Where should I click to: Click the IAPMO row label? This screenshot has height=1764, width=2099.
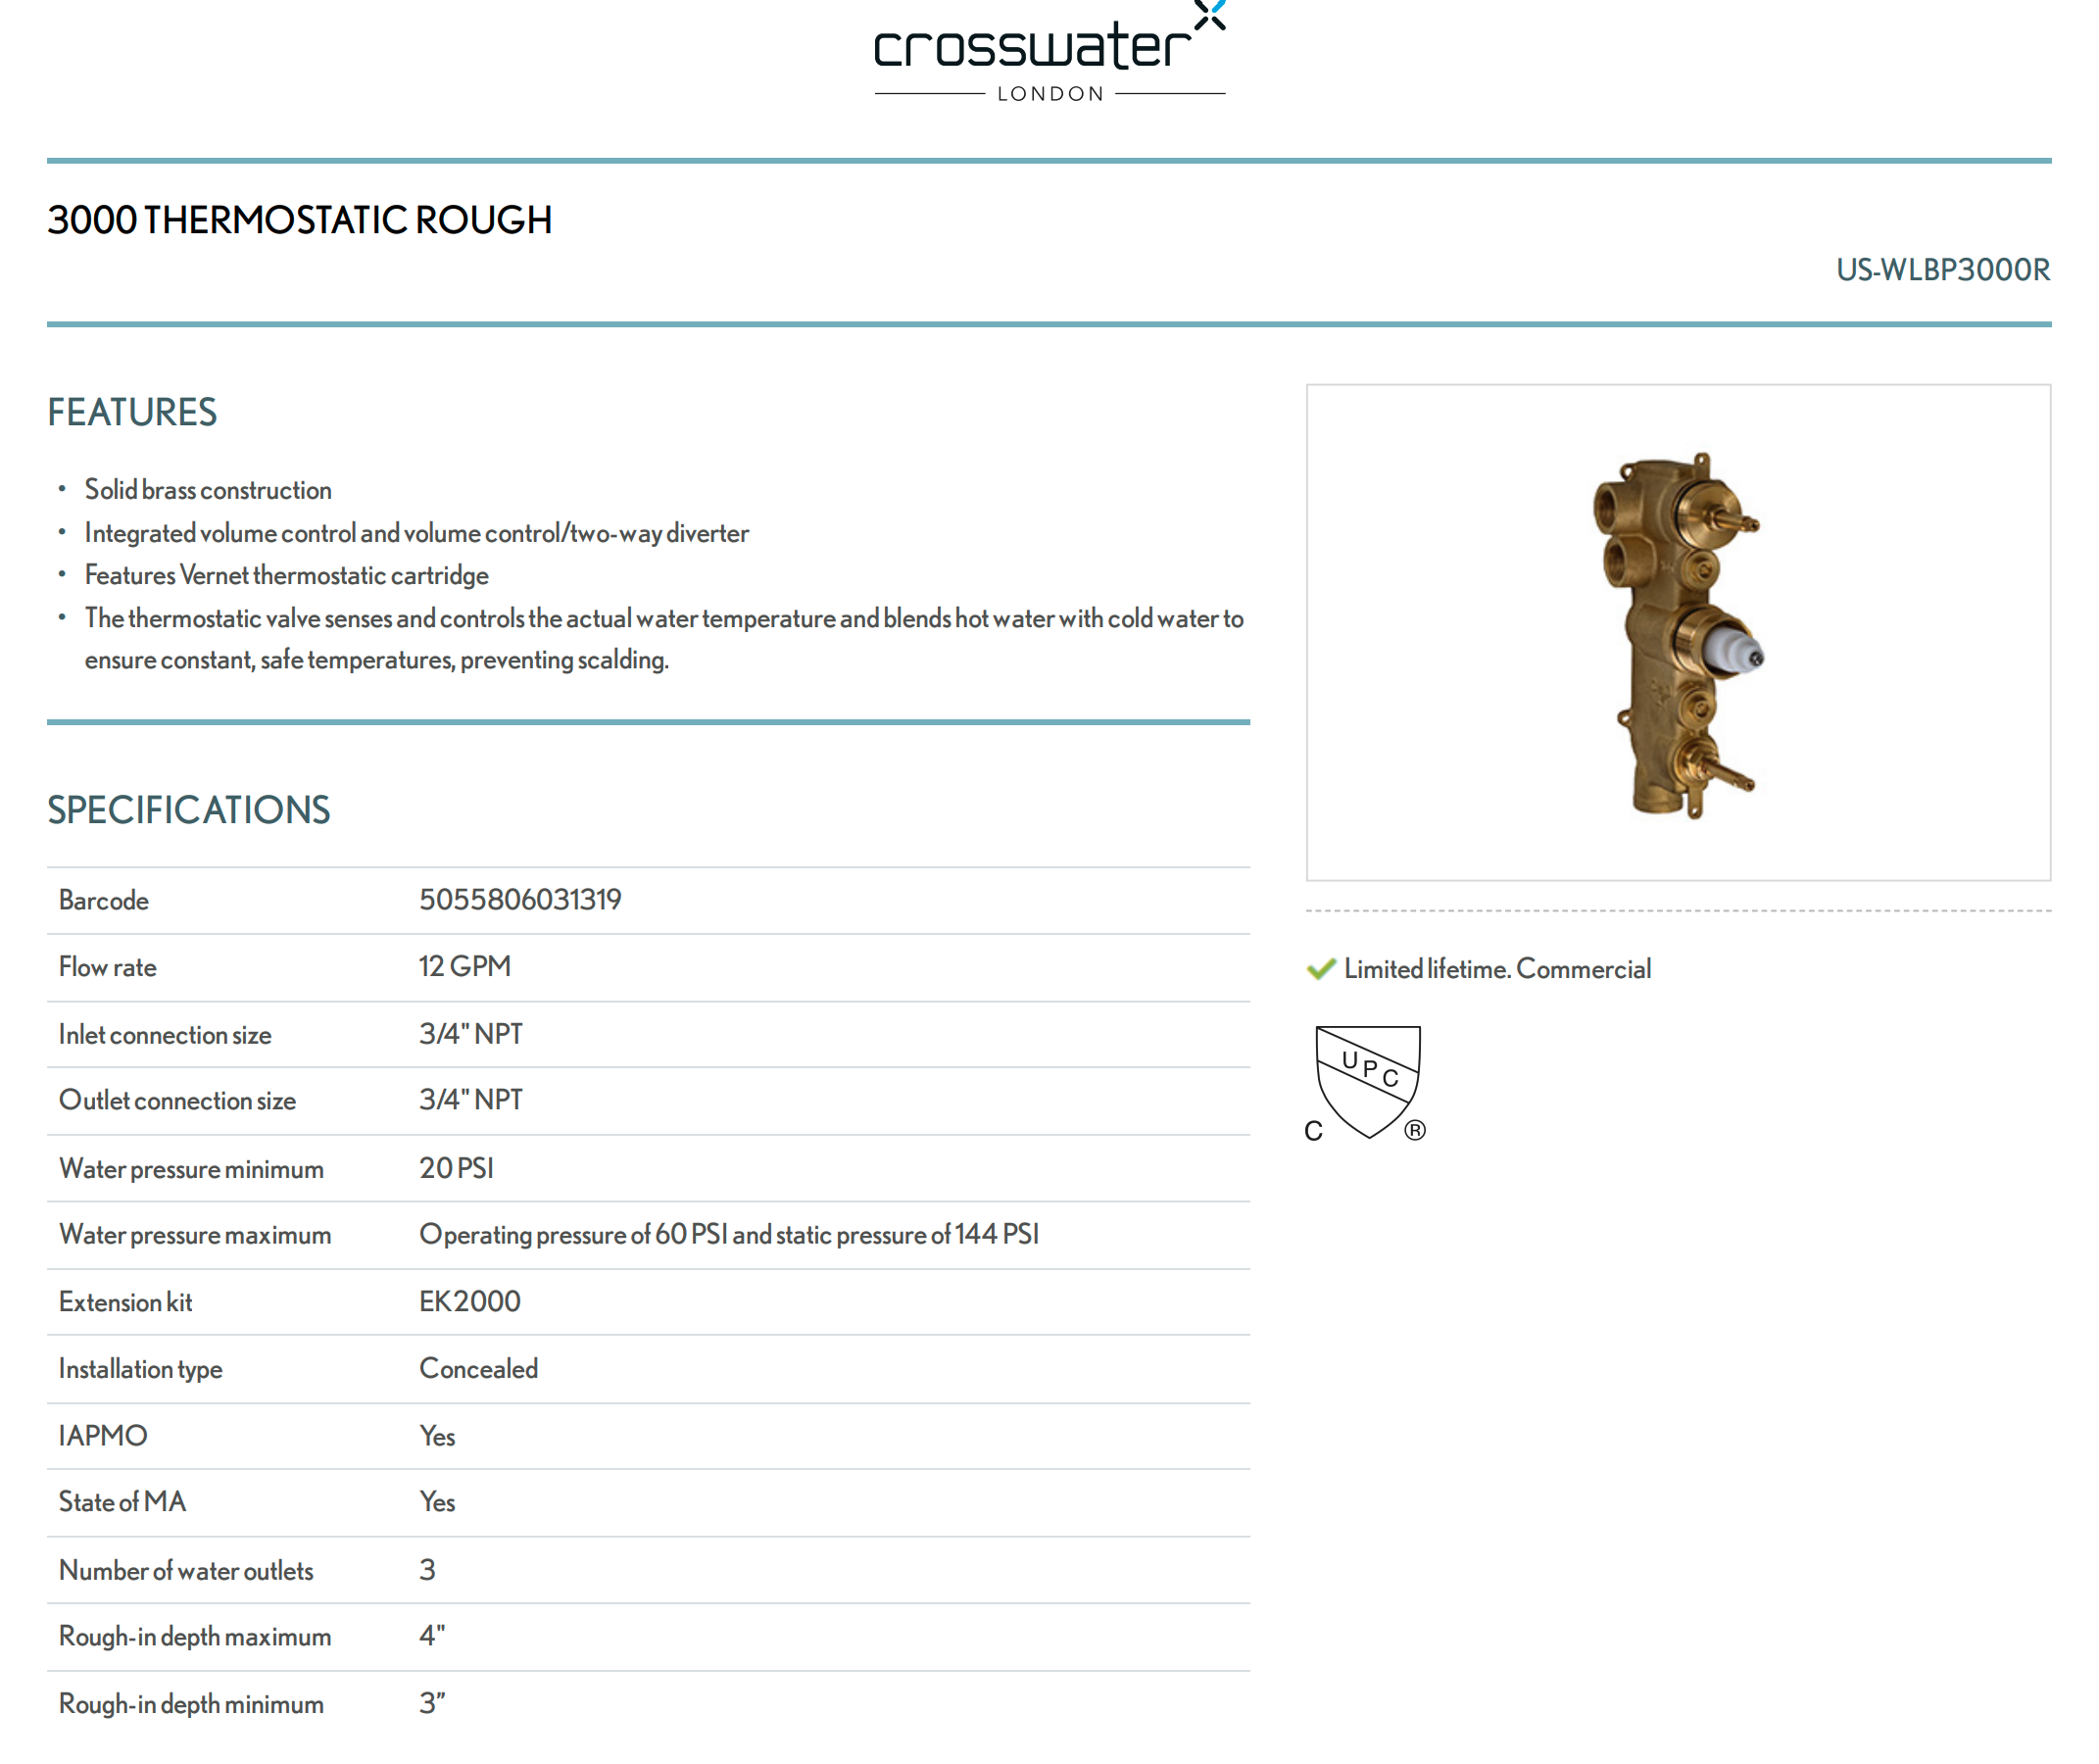click(103, 1436)
